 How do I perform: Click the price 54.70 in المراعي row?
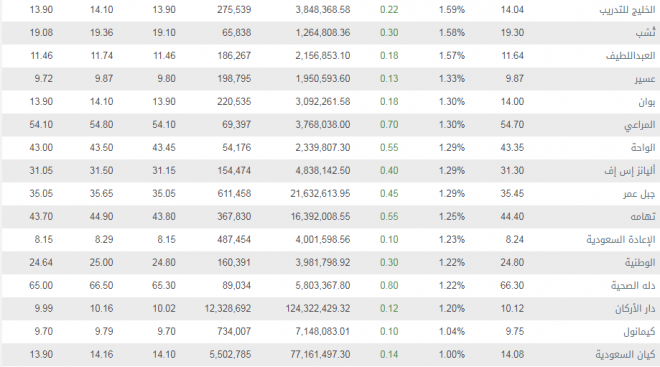pos(512,125)
